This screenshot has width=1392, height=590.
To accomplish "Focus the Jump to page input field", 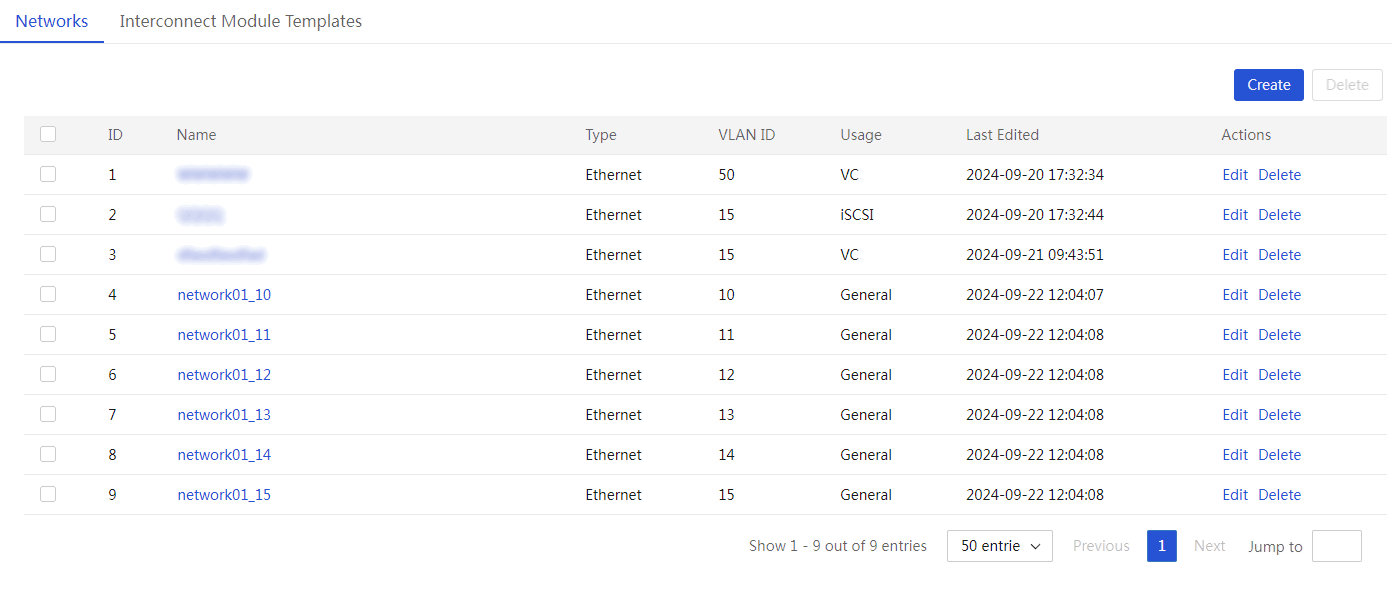I will click(x=1336, y=546).
